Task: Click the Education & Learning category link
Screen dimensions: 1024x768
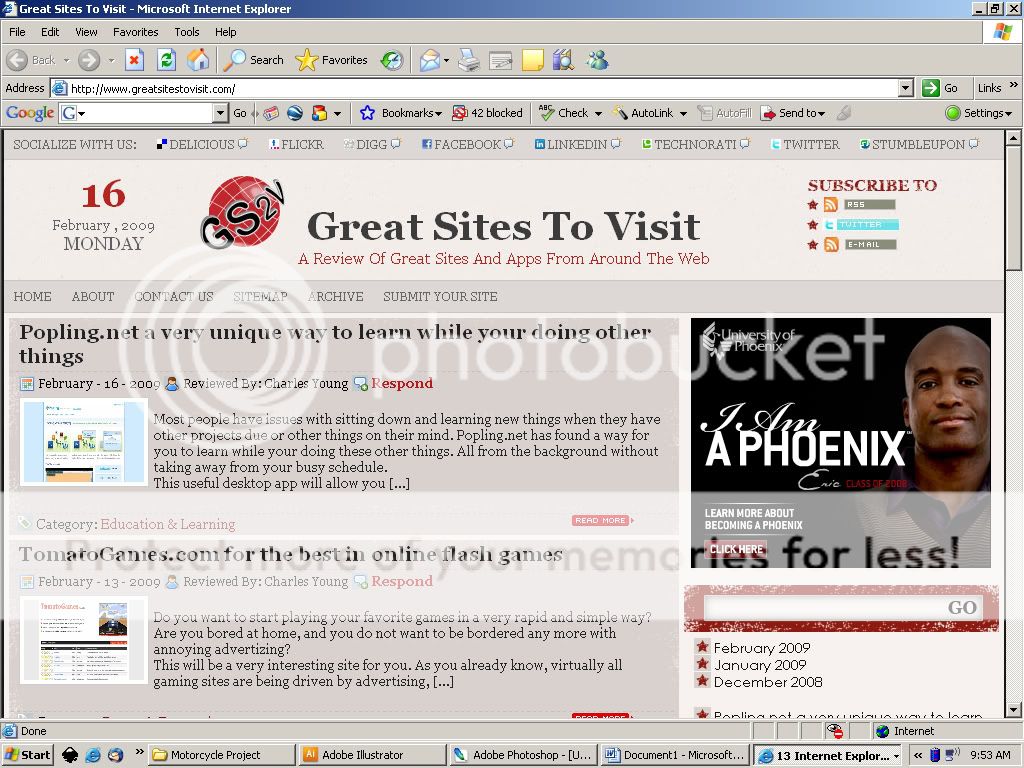Action: click(168, 524)
